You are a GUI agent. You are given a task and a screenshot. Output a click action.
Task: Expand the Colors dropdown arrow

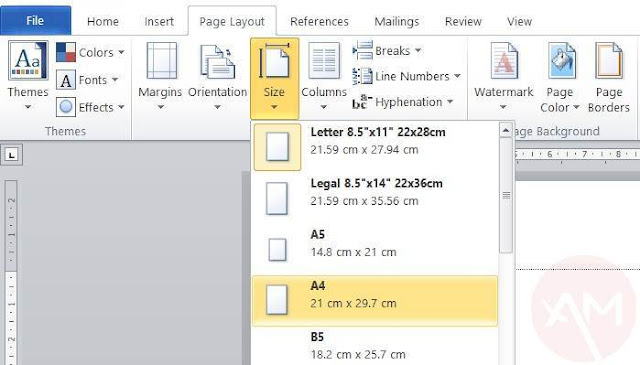121,52
